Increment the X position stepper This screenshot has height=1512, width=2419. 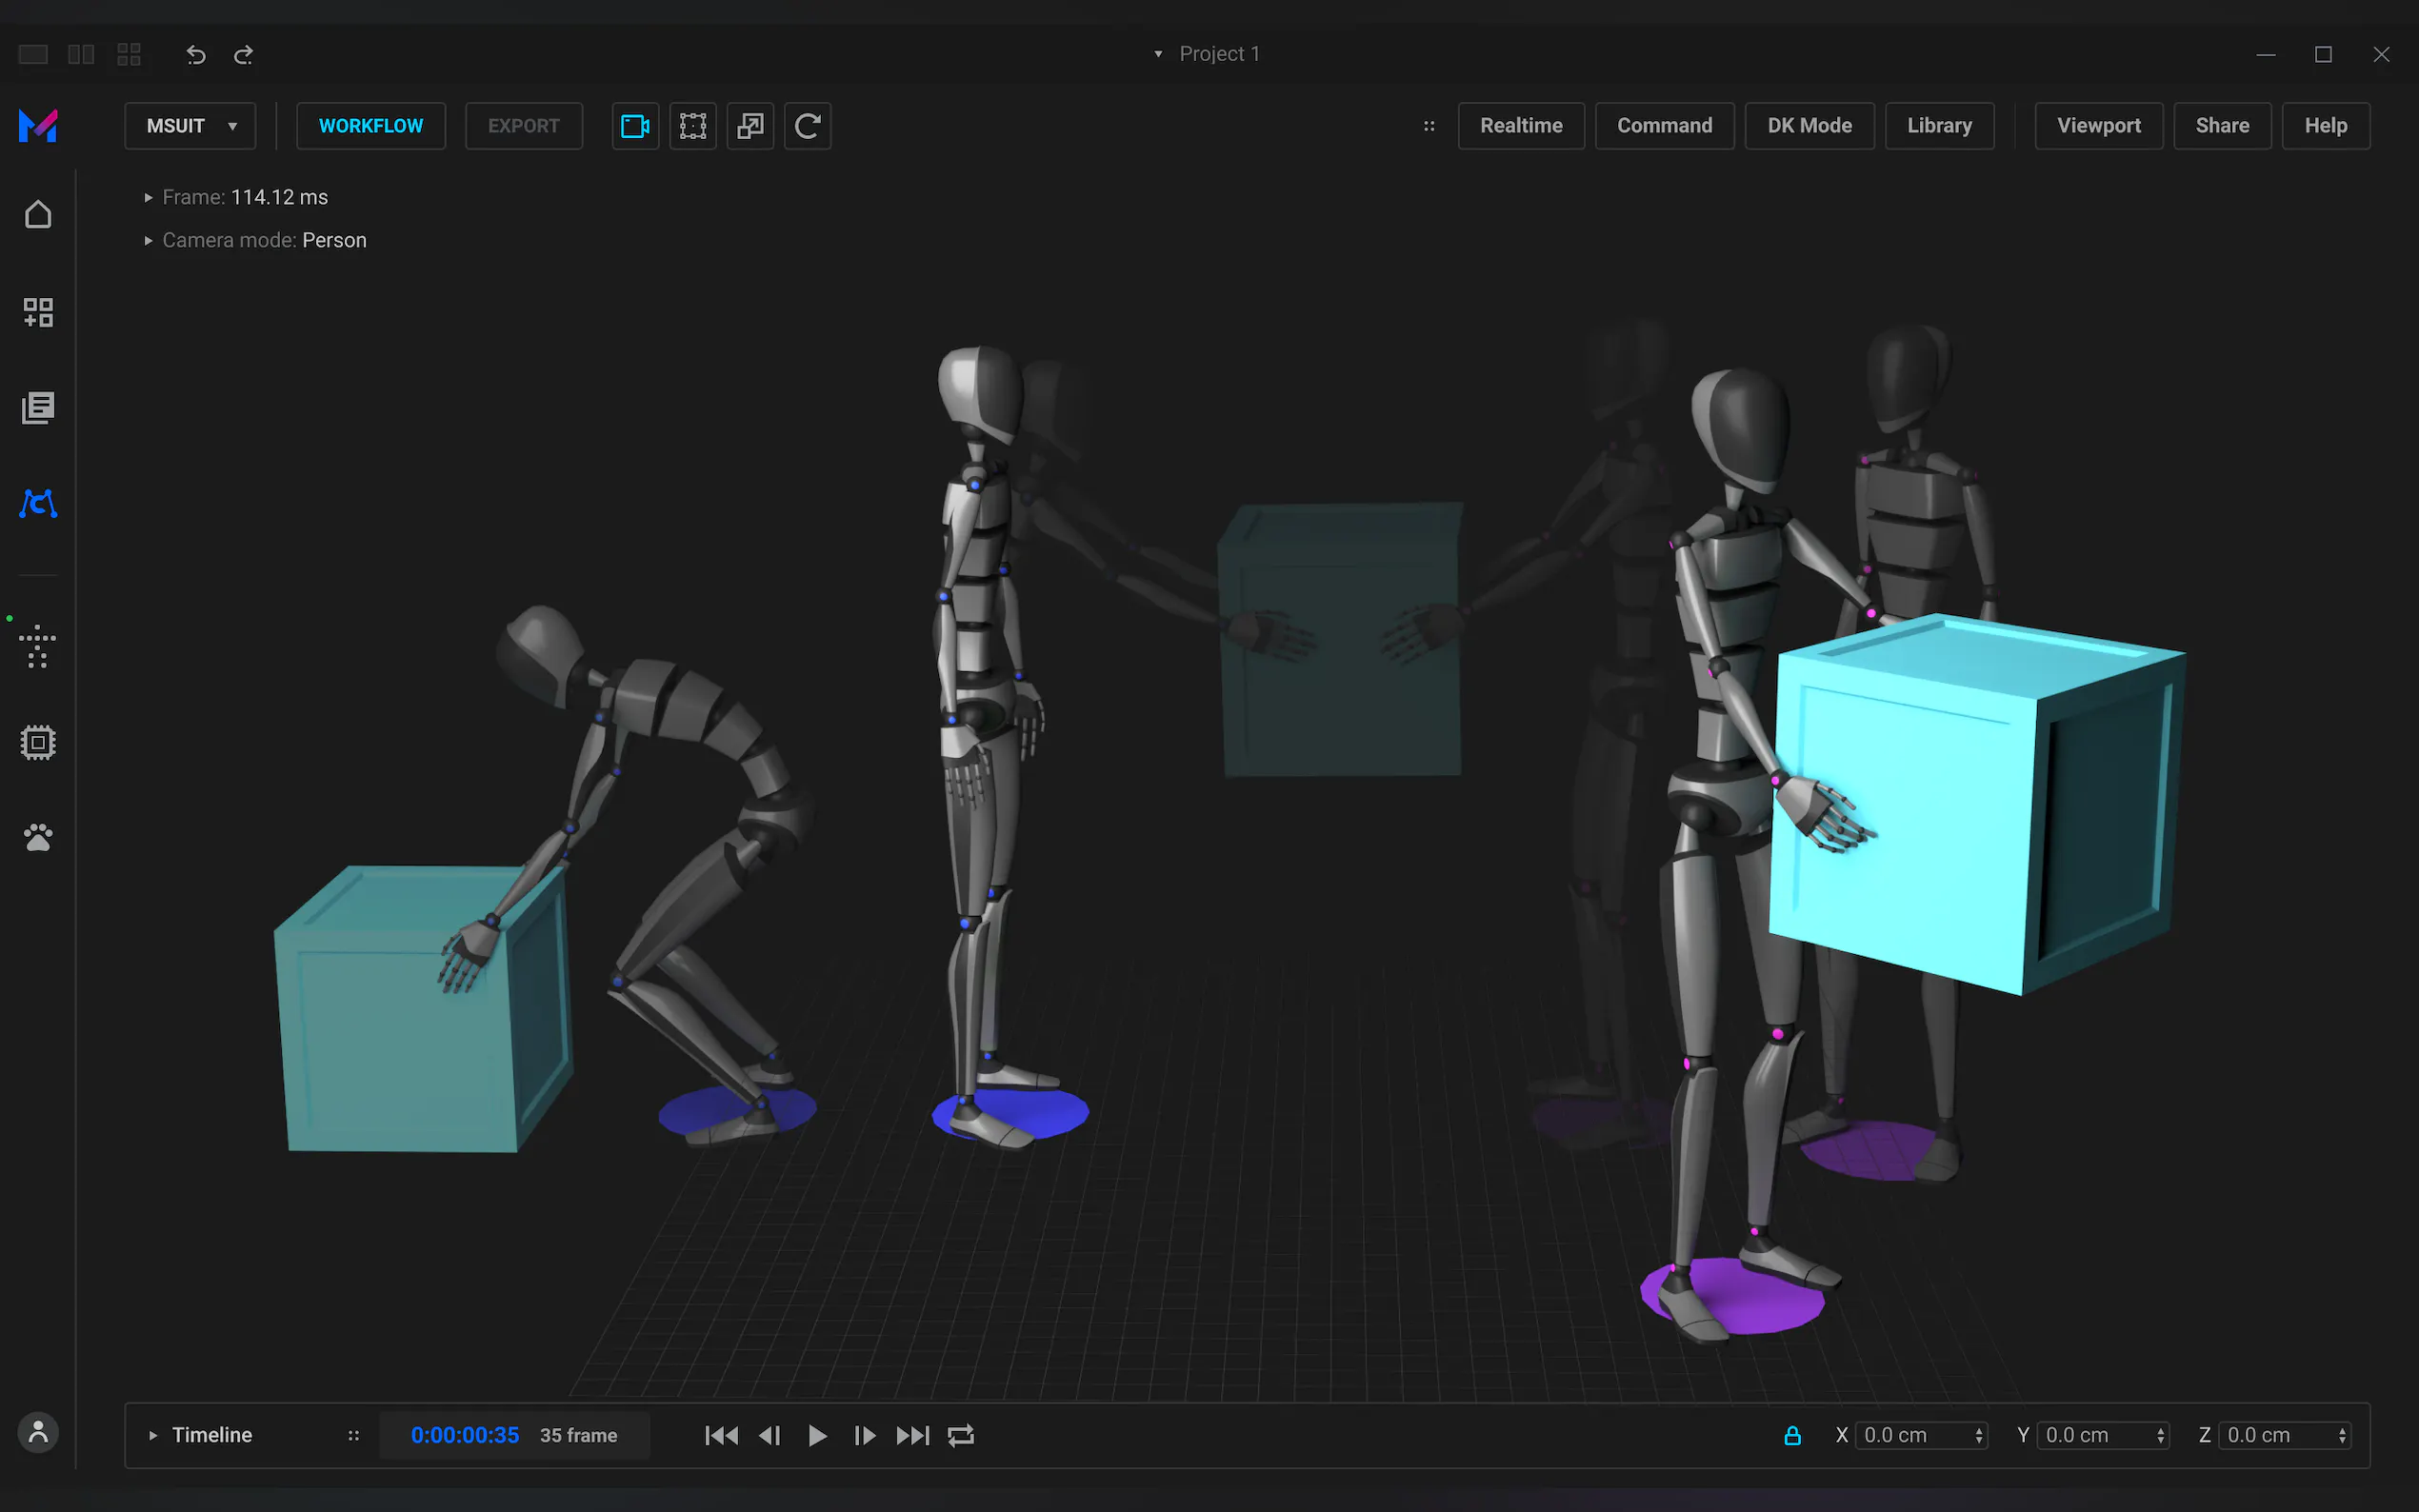(1979, 1430)
